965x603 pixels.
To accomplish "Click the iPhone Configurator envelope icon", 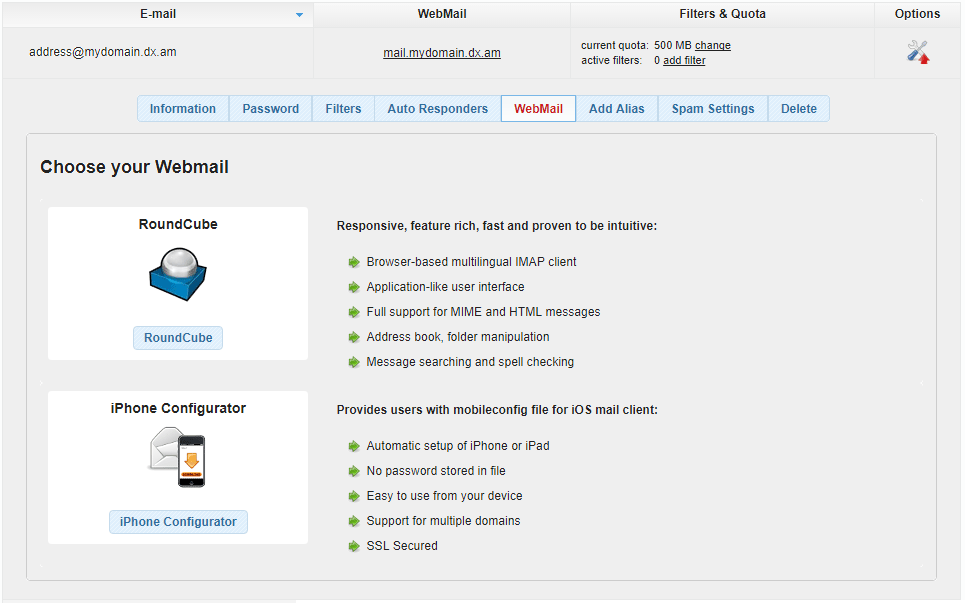I will [177, 457].
